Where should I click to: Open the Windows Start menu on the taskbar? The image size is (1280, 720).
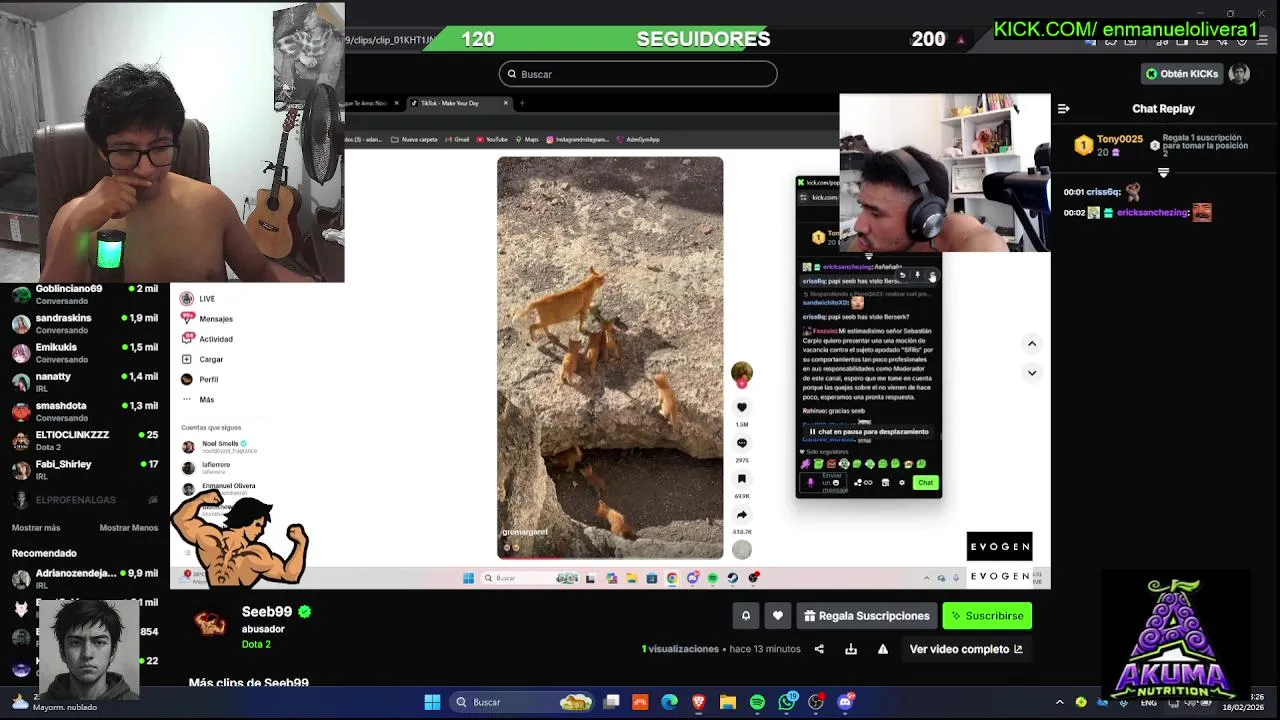pyautogui.click(x=432, y=702)
